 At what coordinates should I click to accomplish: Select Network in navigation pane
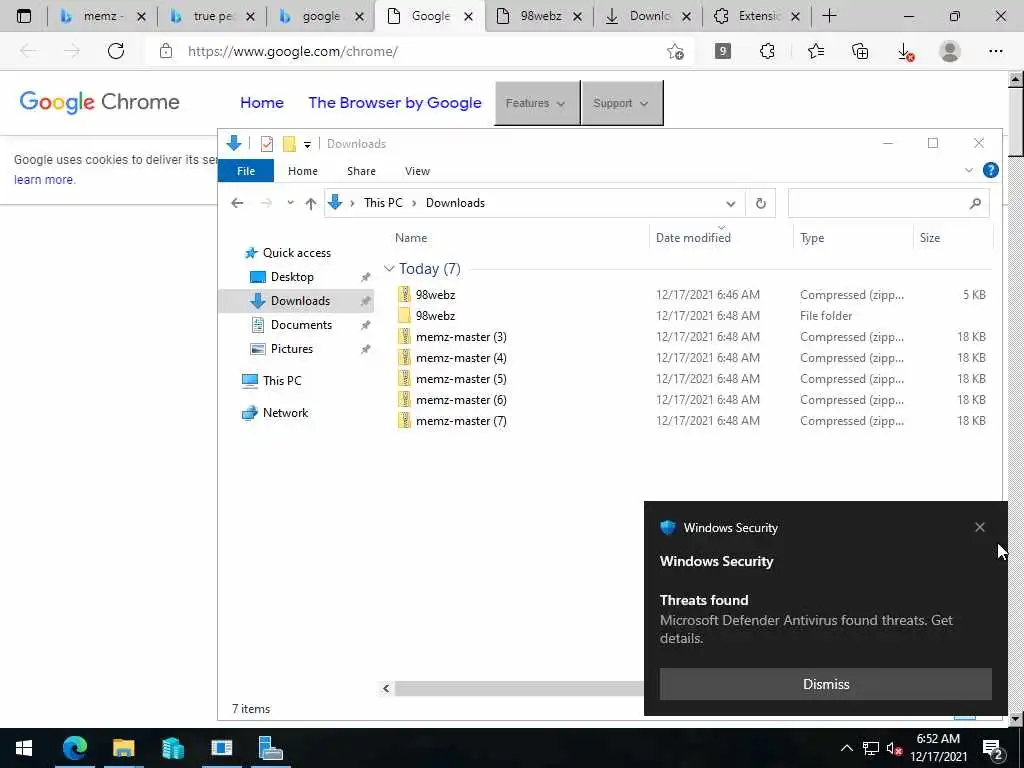pos(285,413)
